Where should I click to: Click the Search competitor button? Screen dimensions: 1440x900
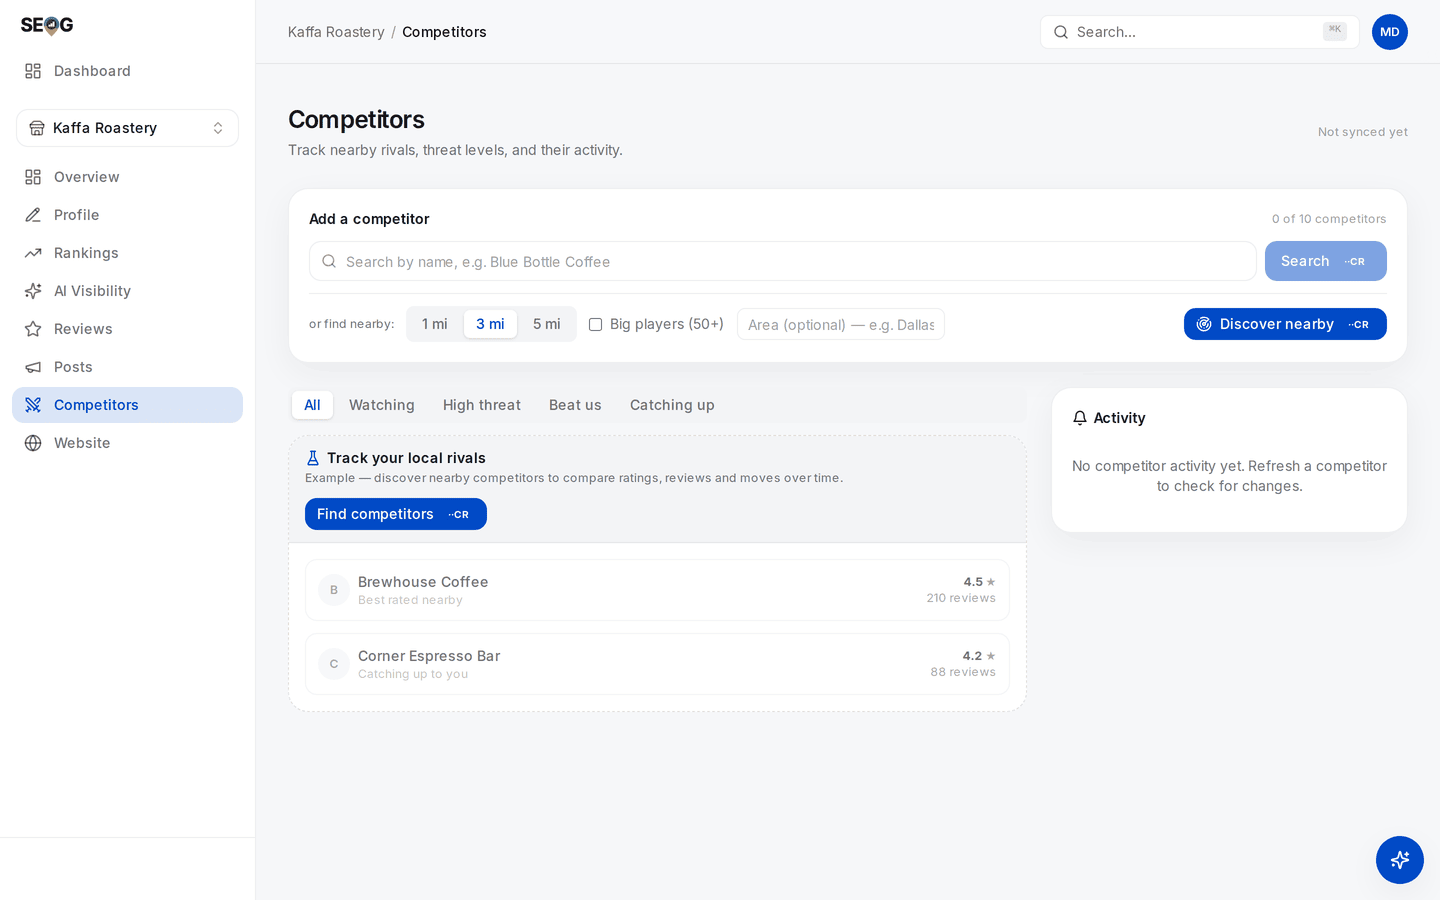coord(1325,261)
